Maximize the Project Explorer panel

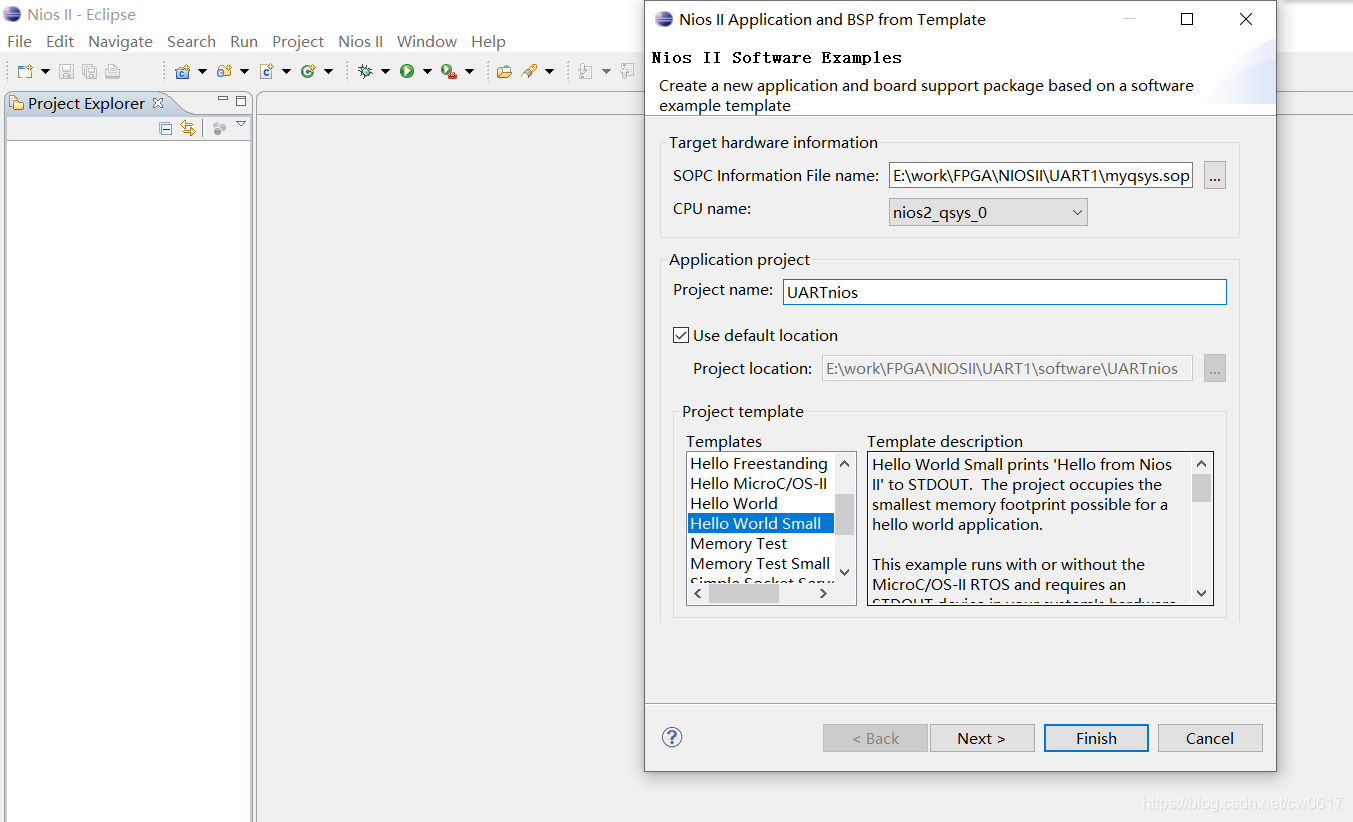coord(241,101)
